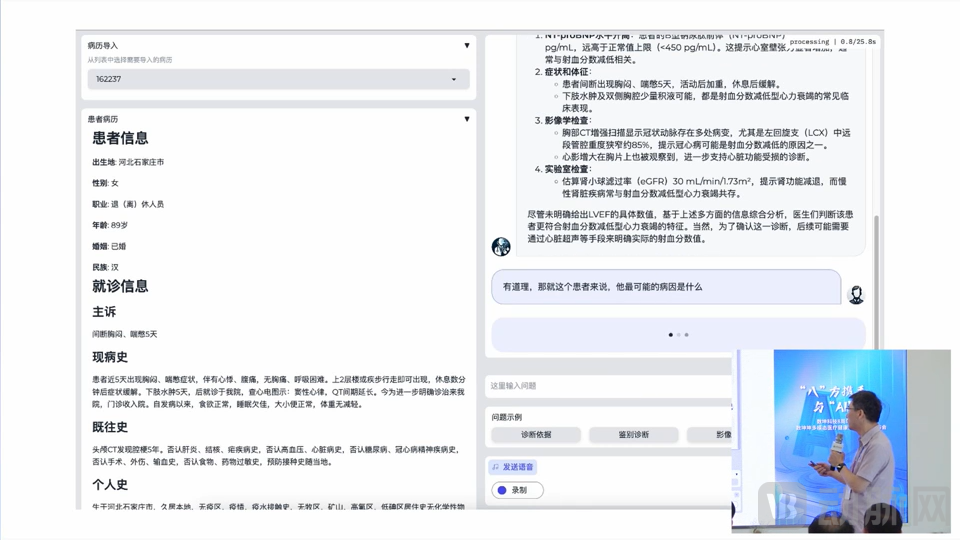The height and width of the screenshot is (540, 960).
Task: Click the 病历导入 panel label
Action: (102, 45)
